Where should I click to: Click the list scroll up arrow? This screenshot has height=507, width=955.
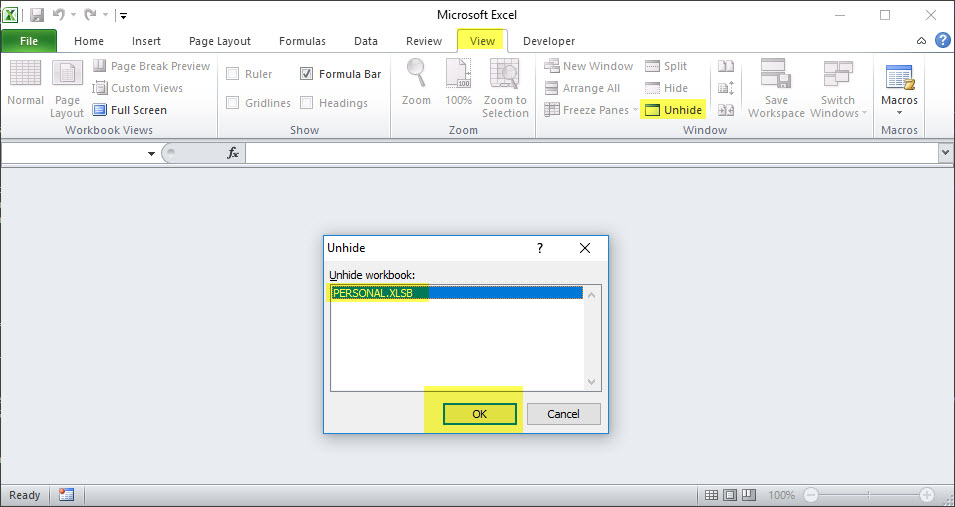click(x=591, y=295)
